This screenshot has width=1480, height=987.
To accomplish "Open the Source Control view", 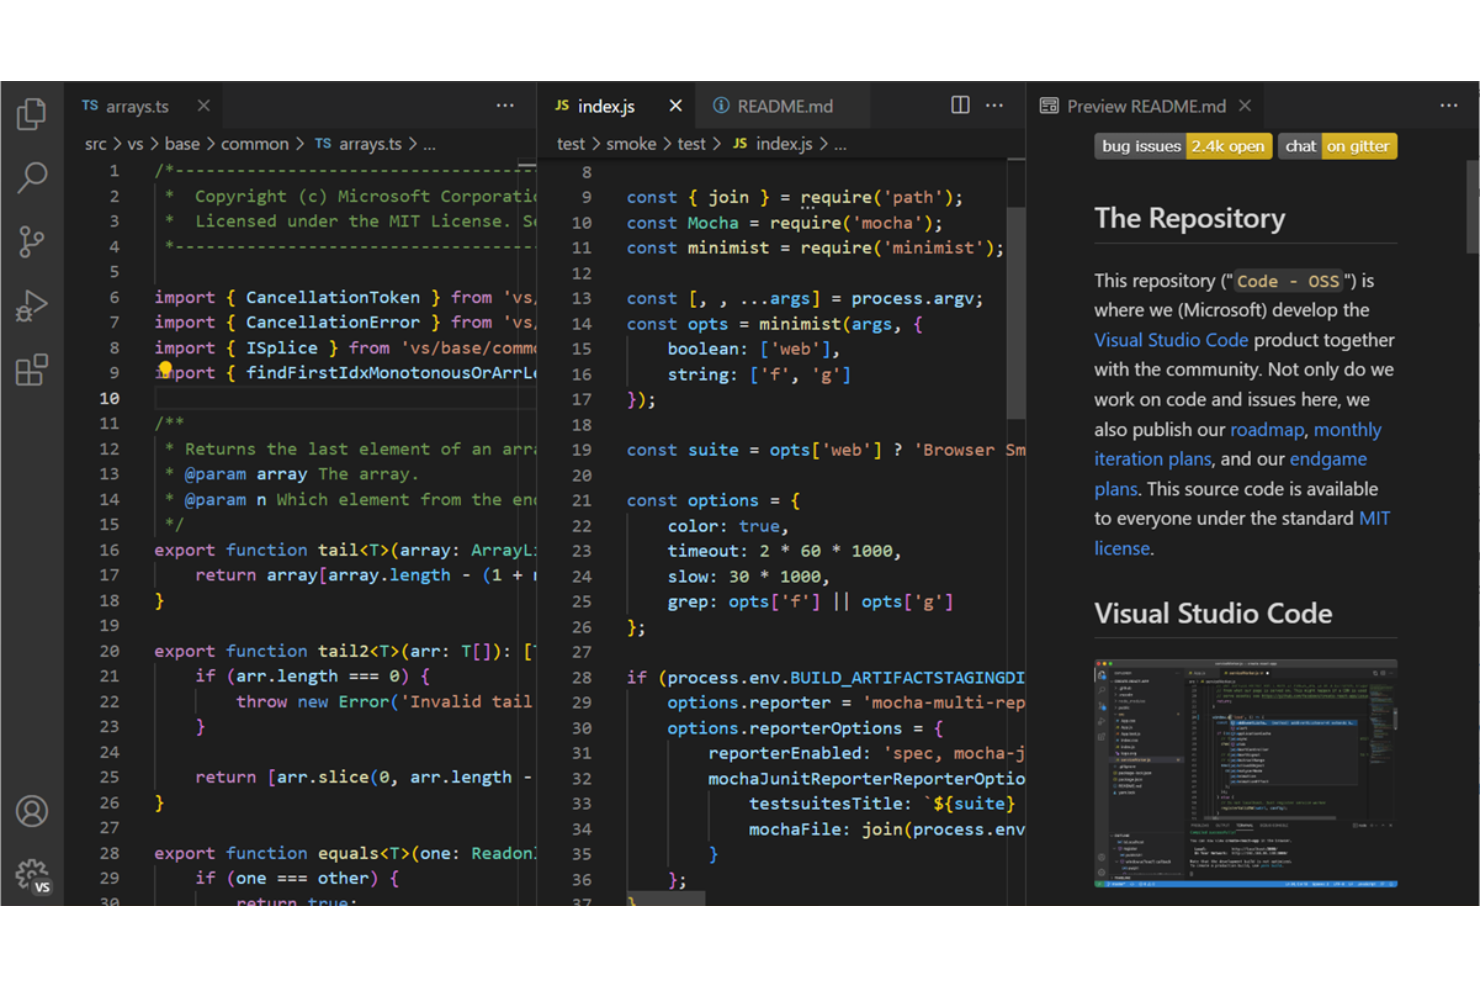I will pos(31,242).
